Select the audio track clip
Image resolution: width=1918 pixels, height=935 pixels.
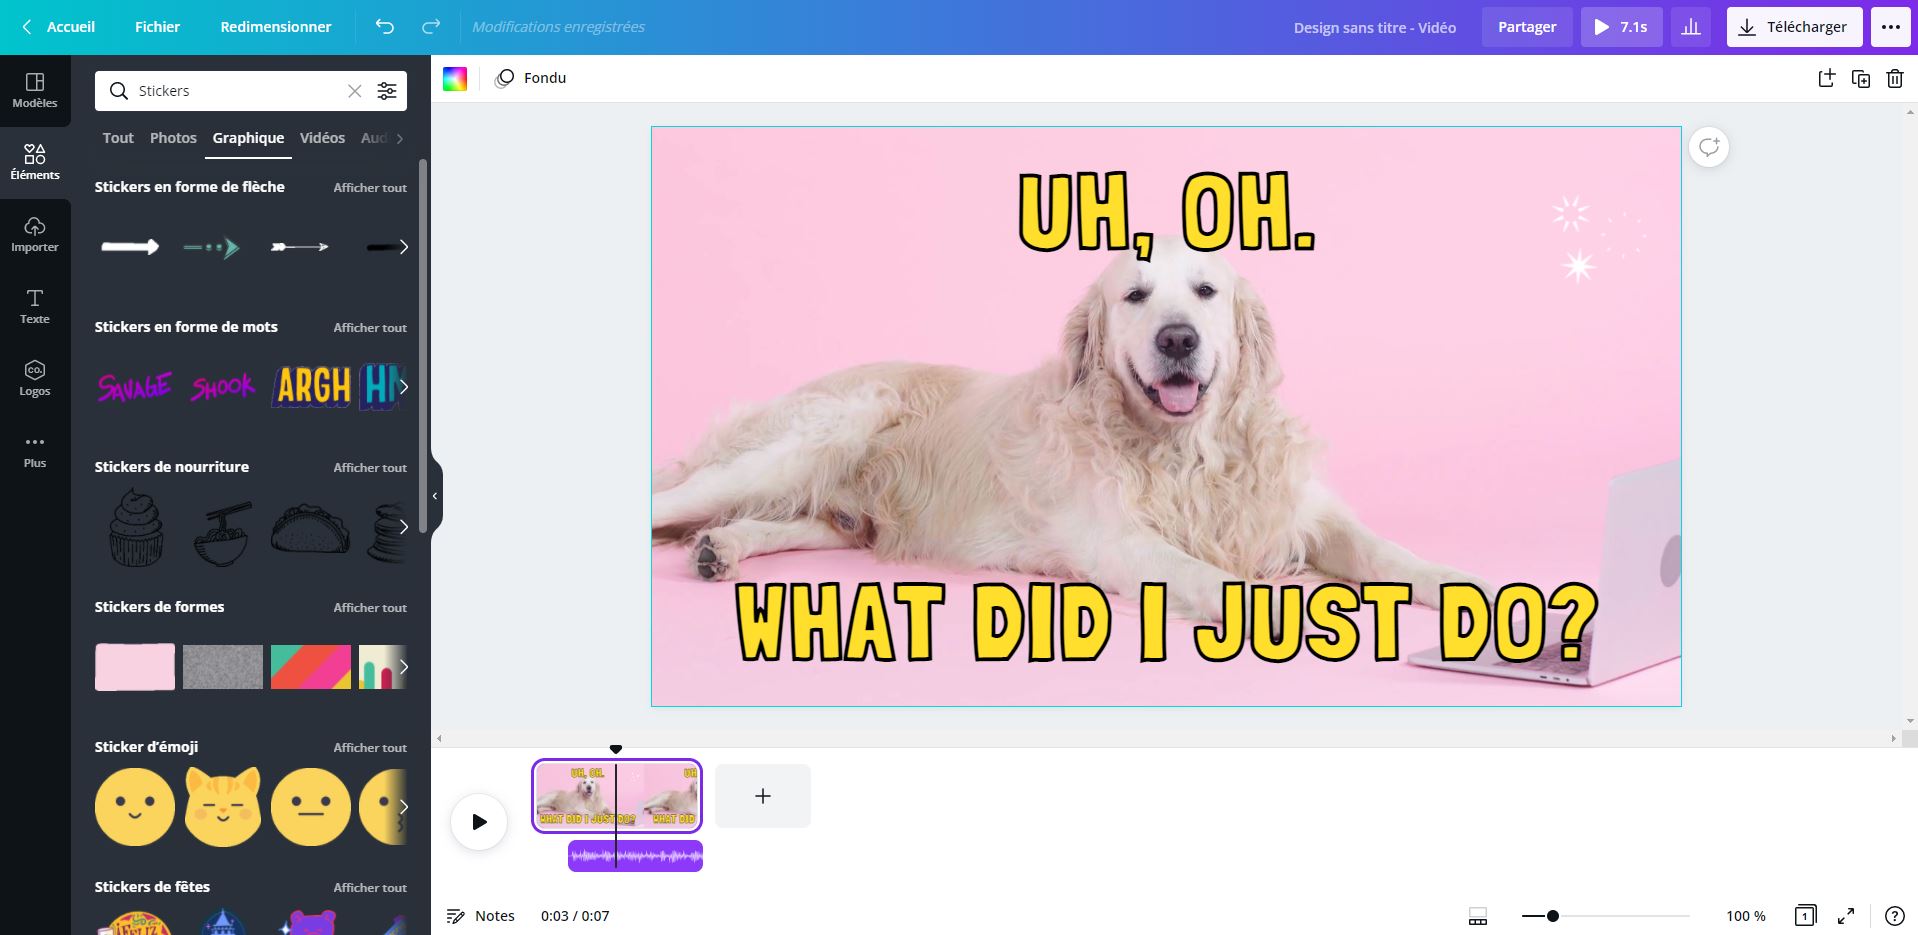click(635, 856)
